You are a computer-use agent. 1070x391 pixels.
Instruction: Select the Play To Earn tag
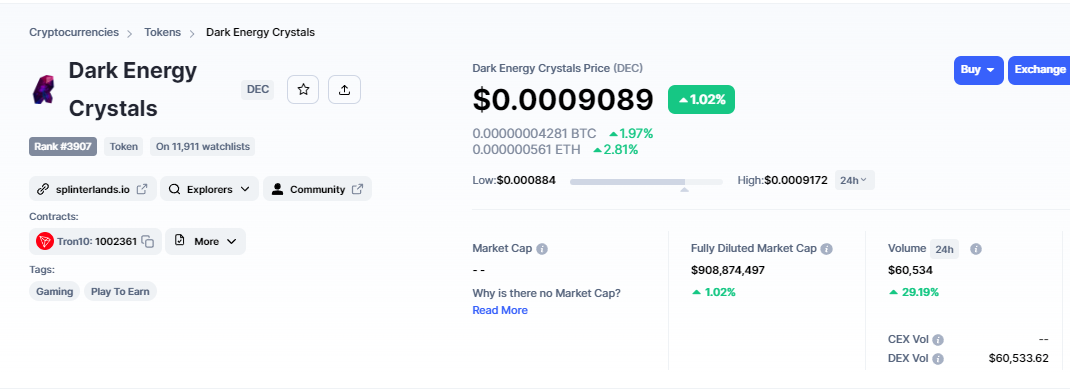pyautogui.click(x=121, y=291)
